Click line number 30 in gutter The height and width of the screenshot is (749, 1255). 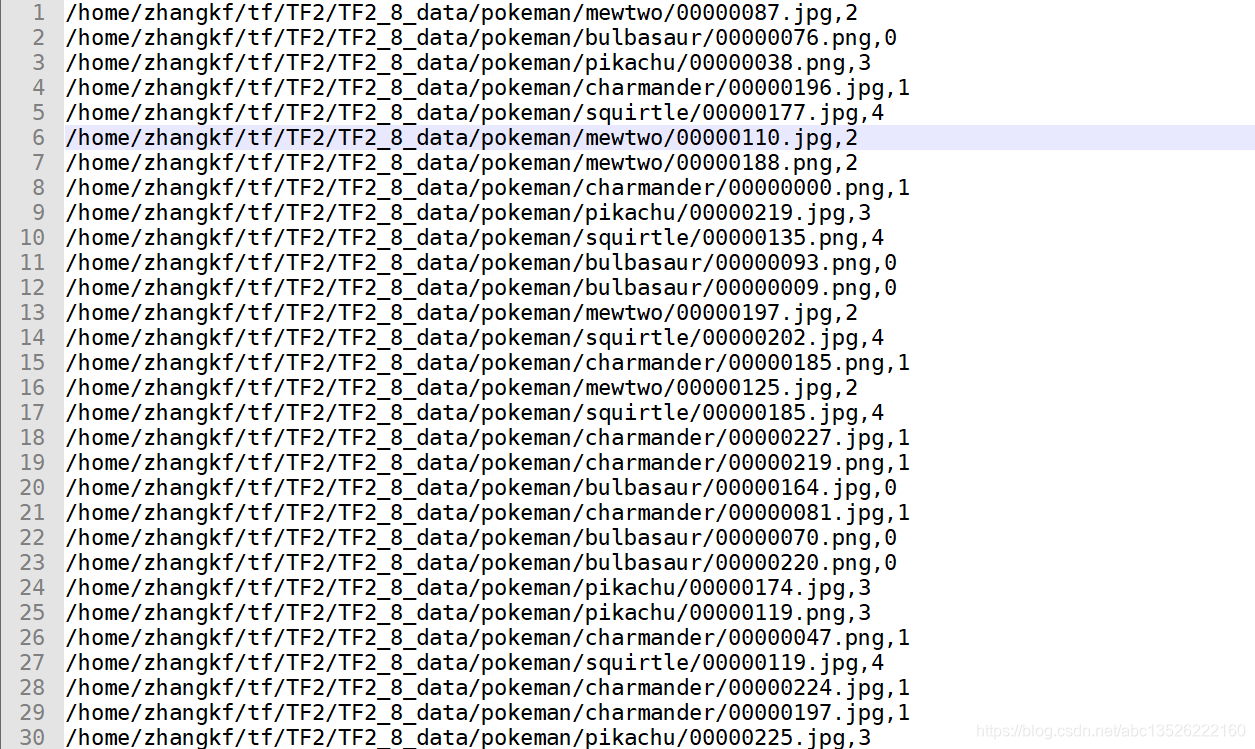pos(32,738)
